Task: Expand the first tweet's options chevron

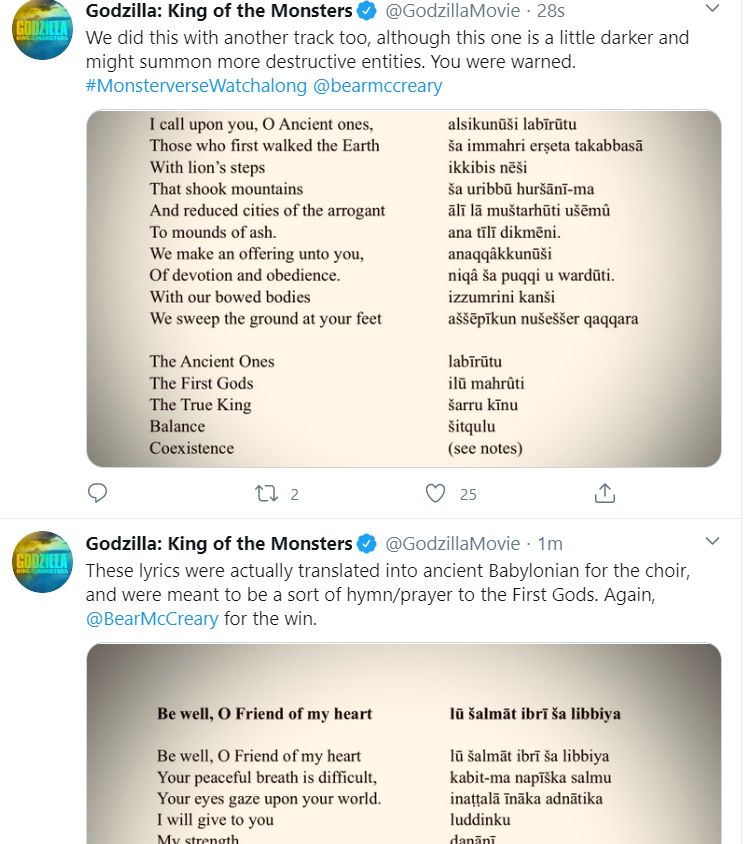Action: pyautogui.click(x=712, y=8)
